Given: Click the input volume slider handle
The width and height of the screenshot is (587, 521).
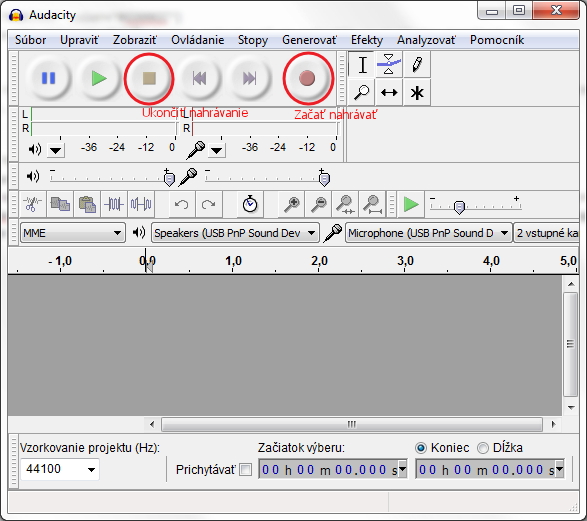Looking at the screenshot, I should (324, 179).
